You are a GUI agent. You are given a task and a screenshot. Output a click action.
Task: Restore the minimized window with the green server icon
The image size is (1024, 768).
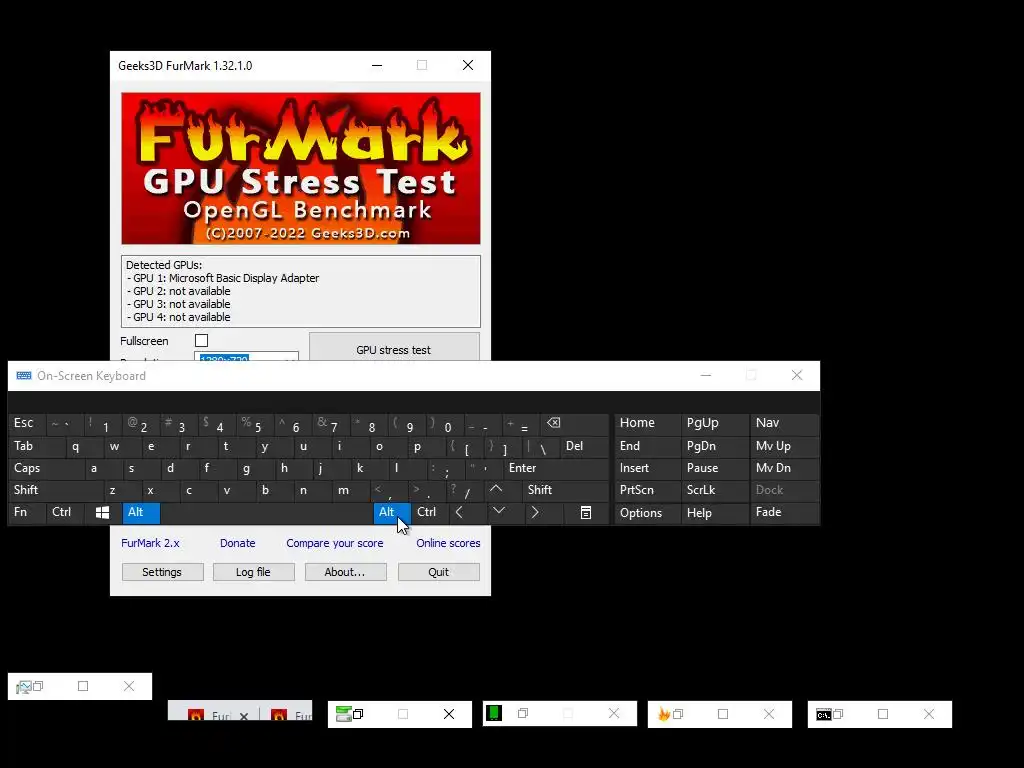[358, 714]
